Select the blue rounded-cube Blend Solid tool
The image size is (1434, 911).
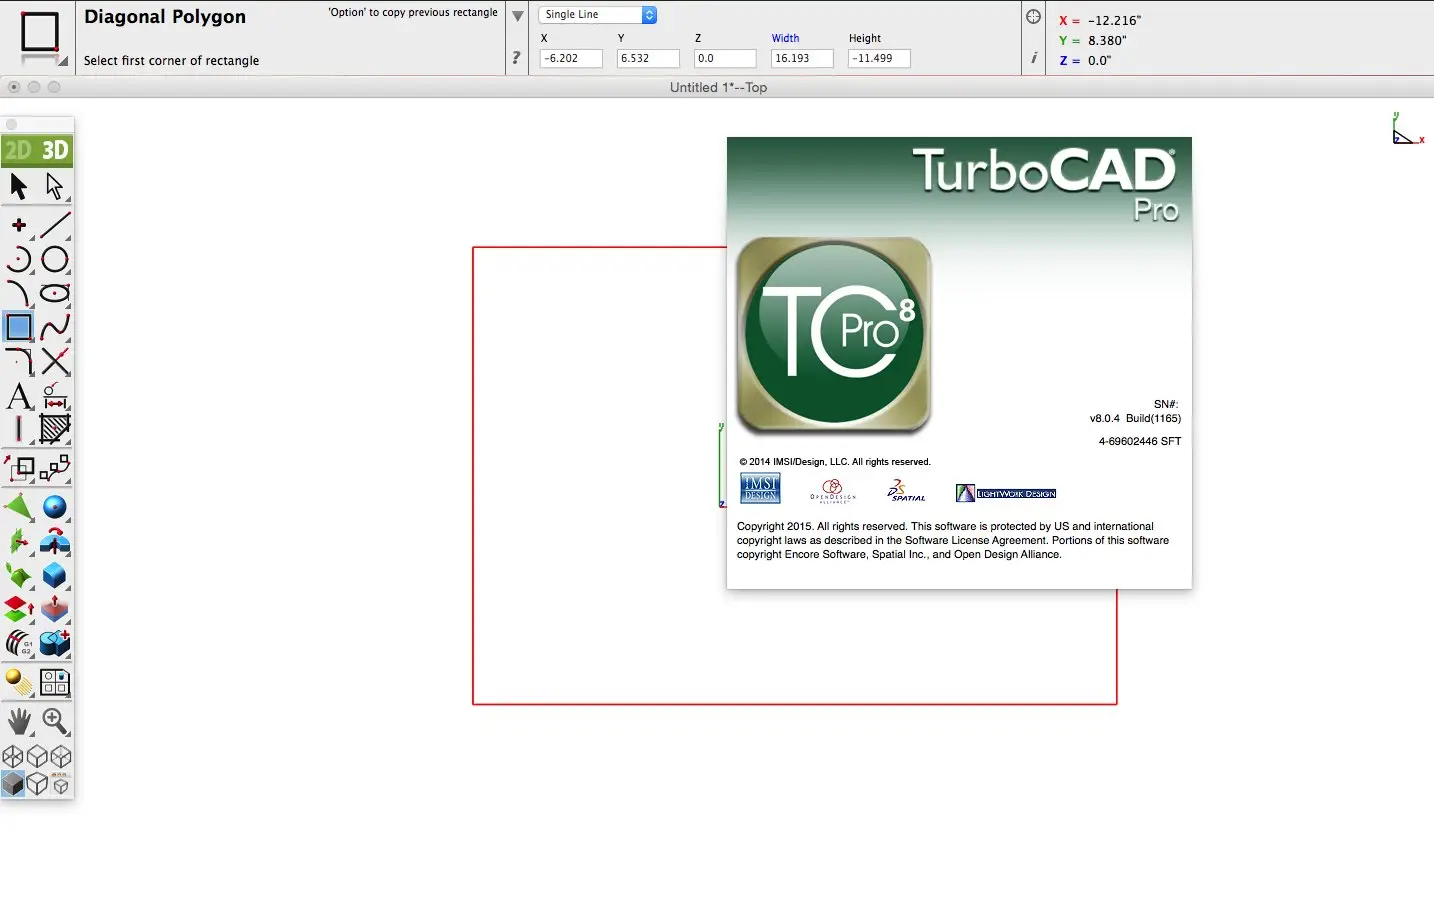point(55,576)
